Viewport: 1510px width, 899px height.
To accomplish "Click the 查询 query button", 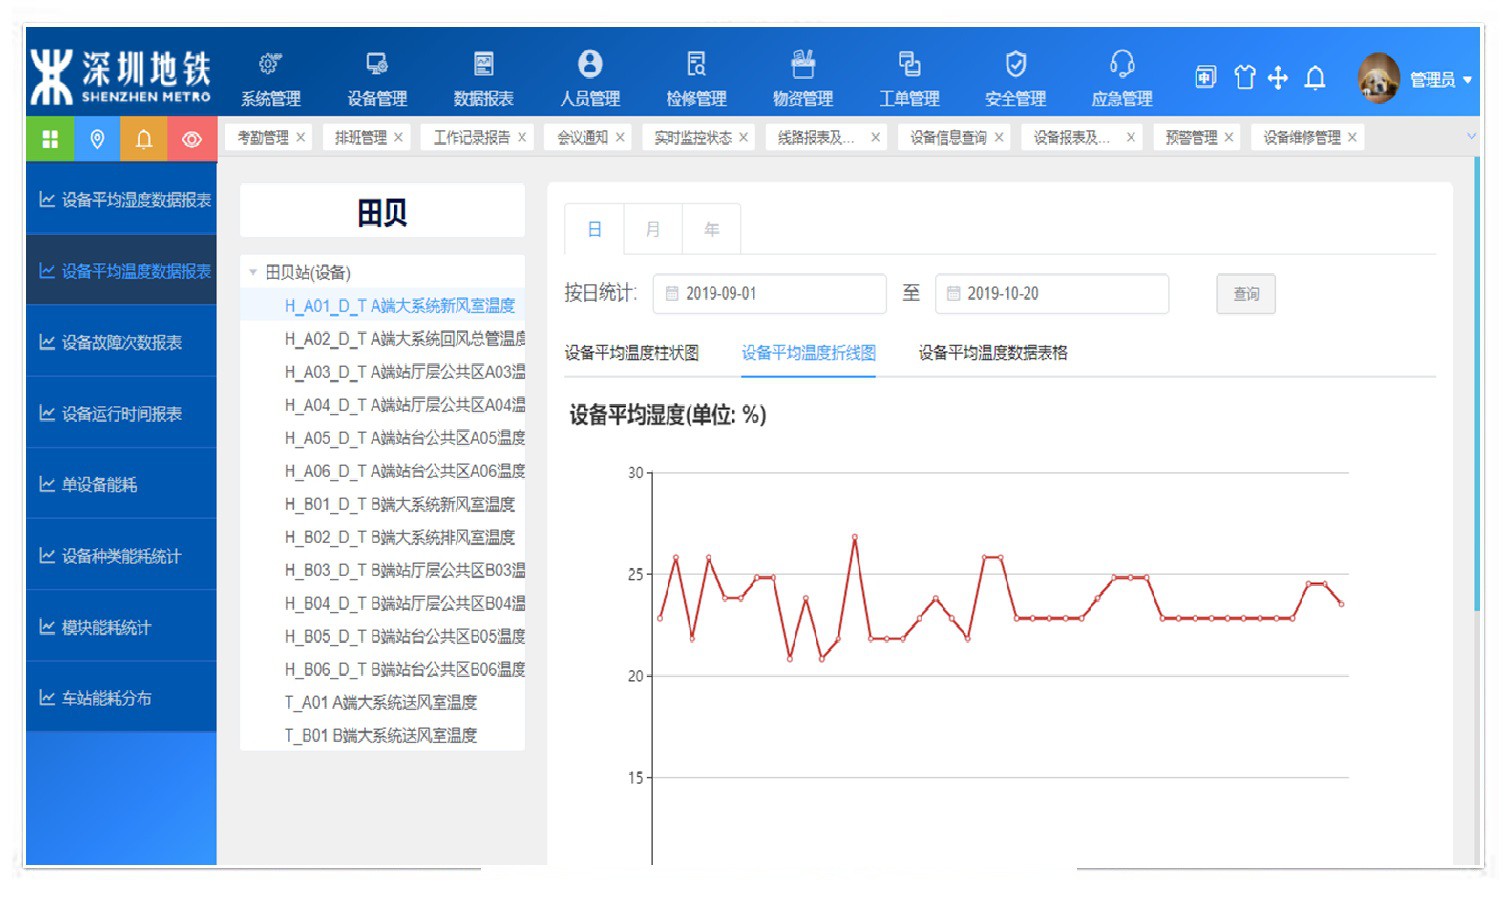I will 1245,293.
